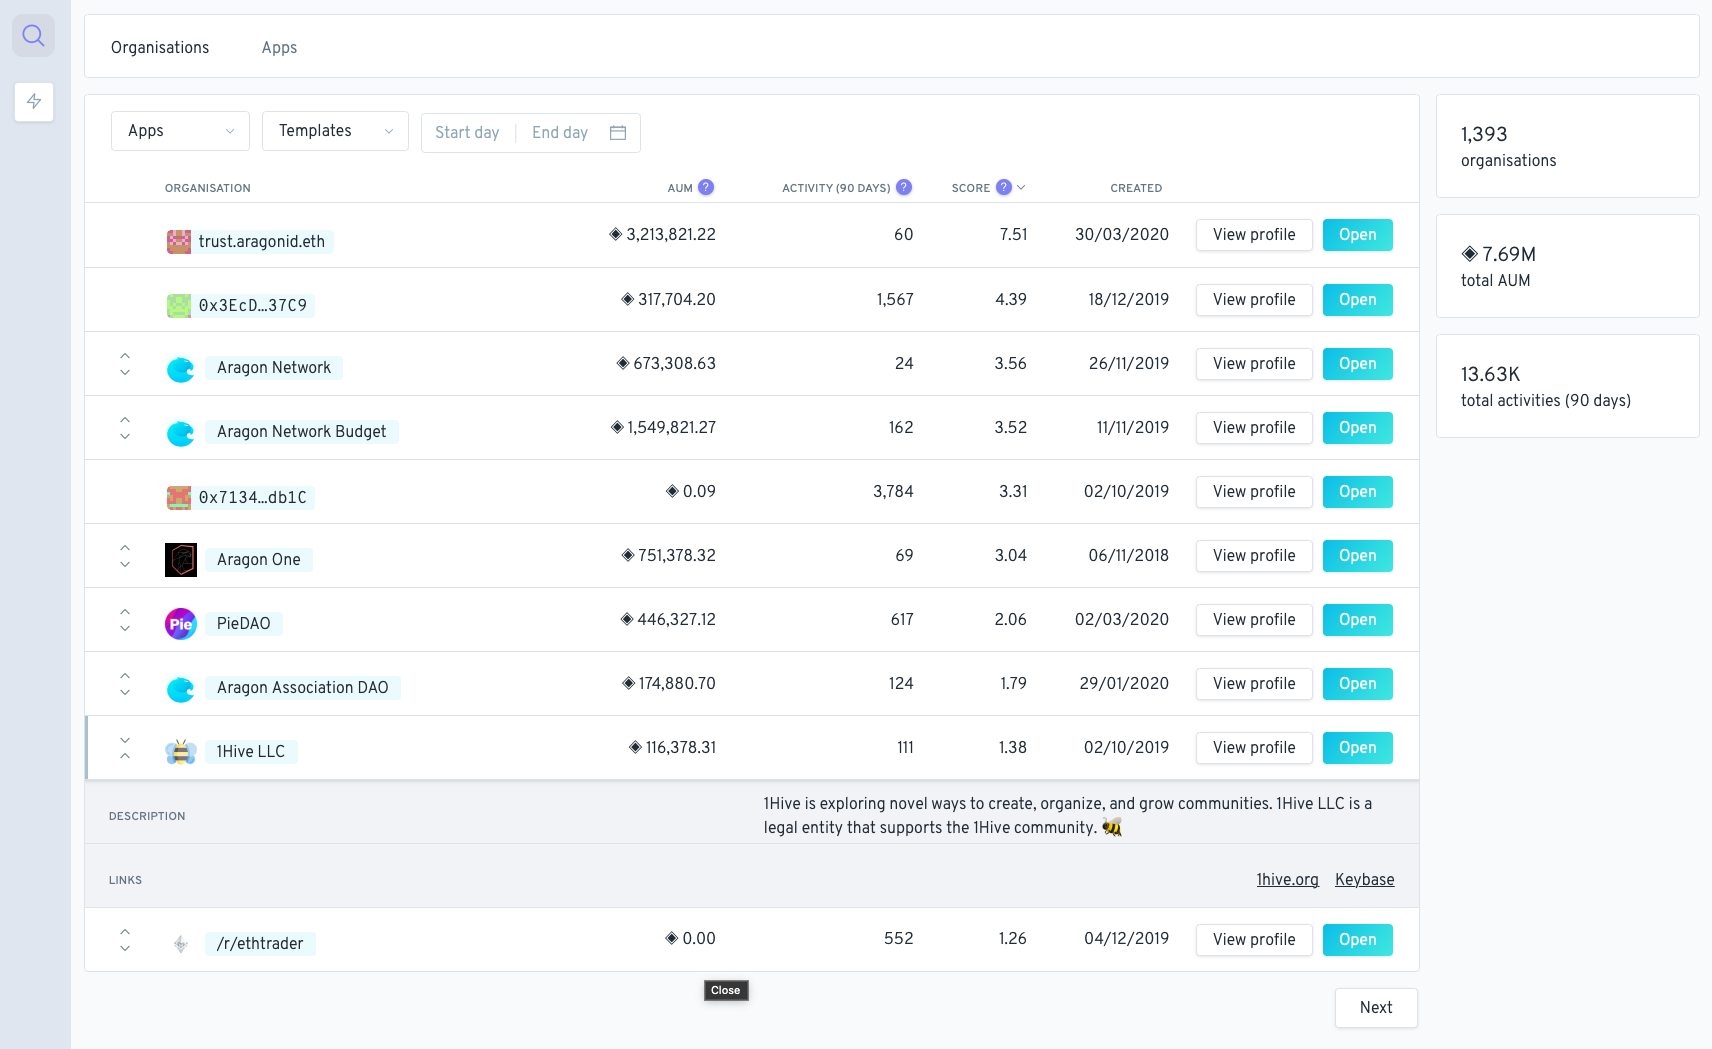The image size is (1712, 1049).
Task: Select the 1,393 organisations stat card
Action: tap(1567, 146)
